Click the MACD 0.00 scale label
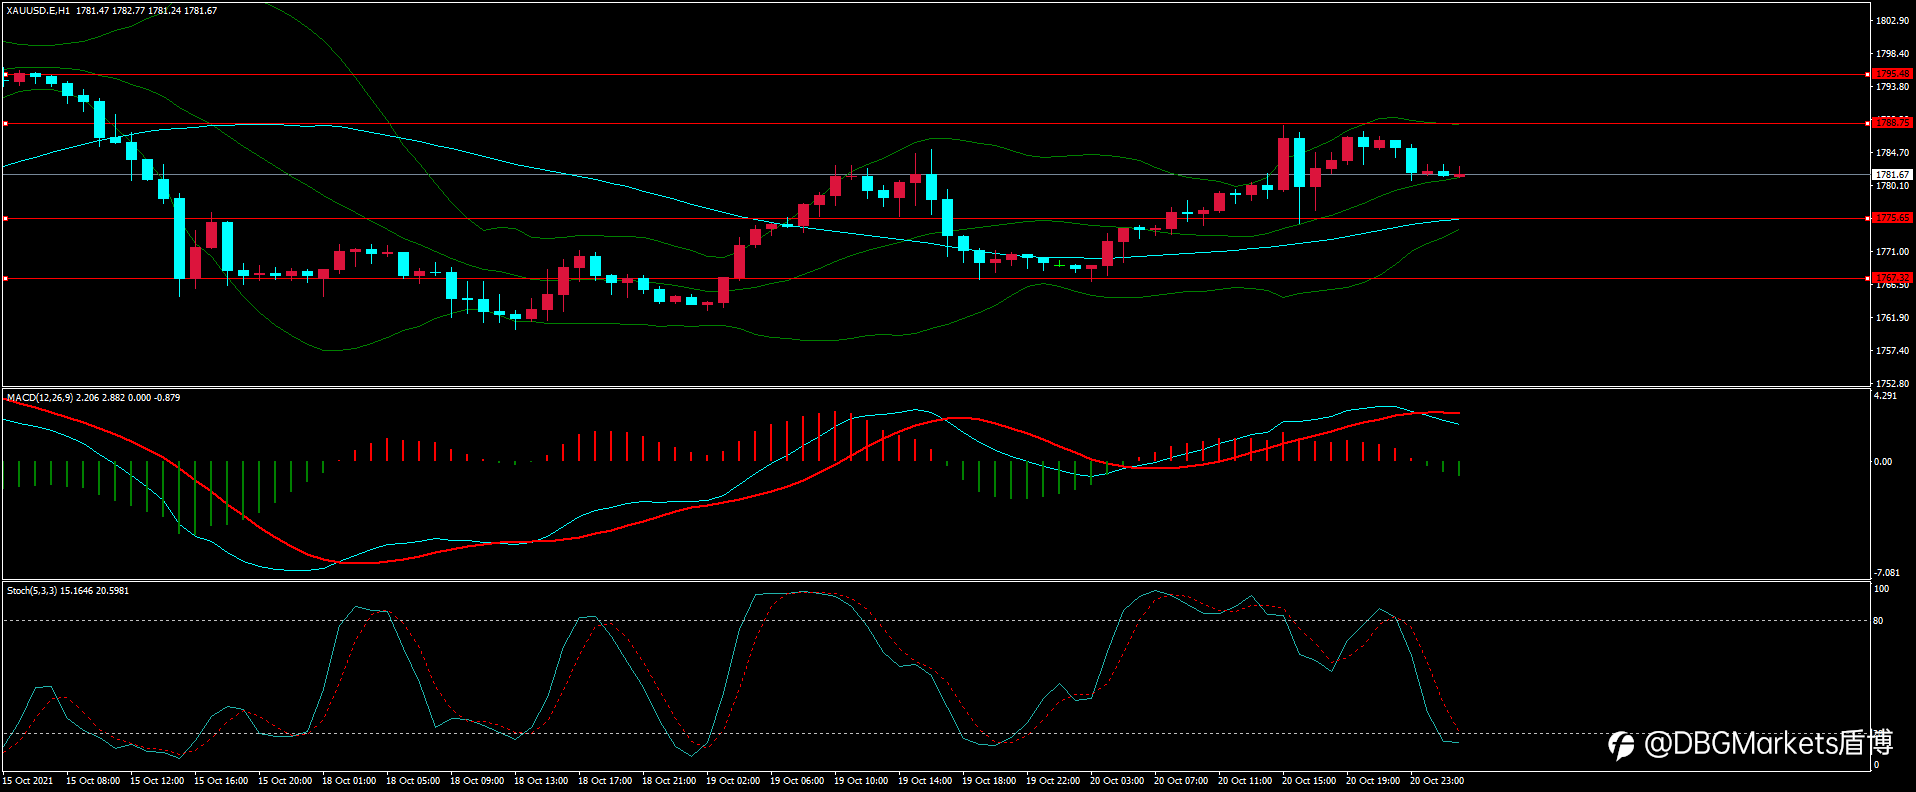The width and height of the screenshot is (1916, 792). (1883, 462)
